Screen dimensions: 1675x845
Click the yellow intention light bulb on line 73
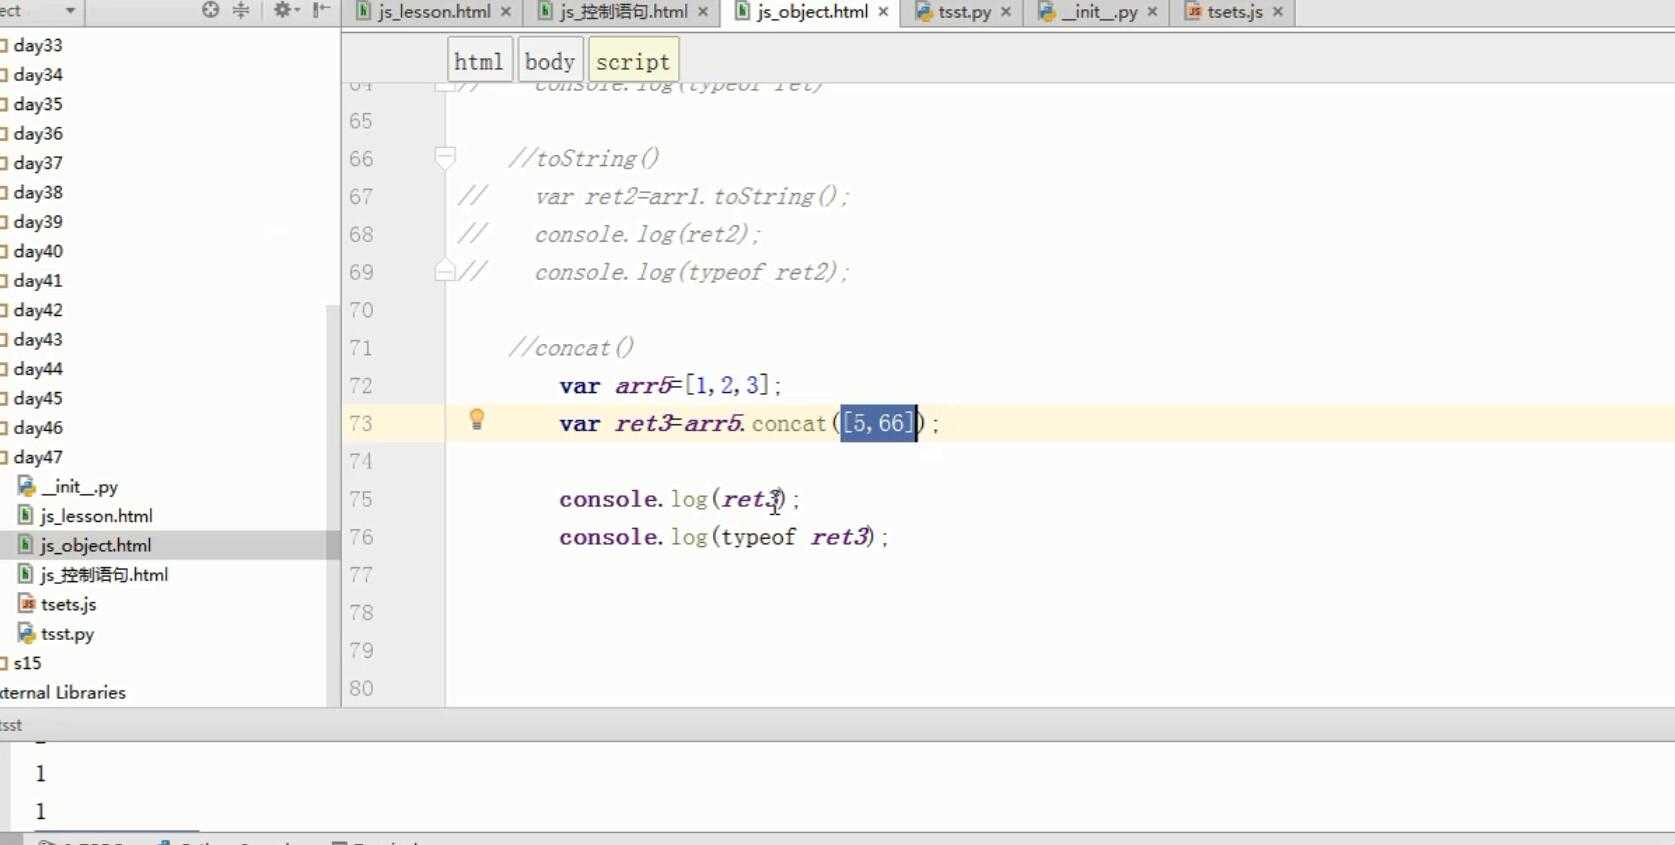[x=477, y=419]
